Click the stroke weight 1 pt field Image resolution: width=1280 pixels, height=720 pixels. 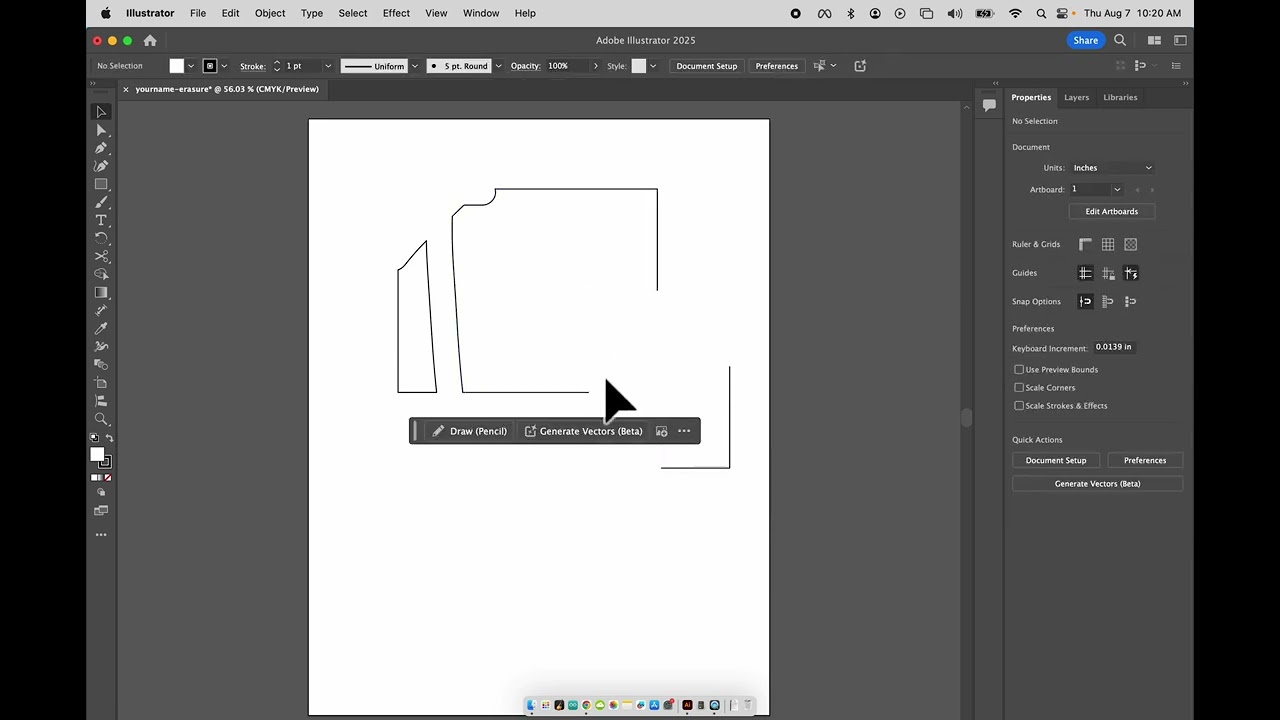point(300,66)
